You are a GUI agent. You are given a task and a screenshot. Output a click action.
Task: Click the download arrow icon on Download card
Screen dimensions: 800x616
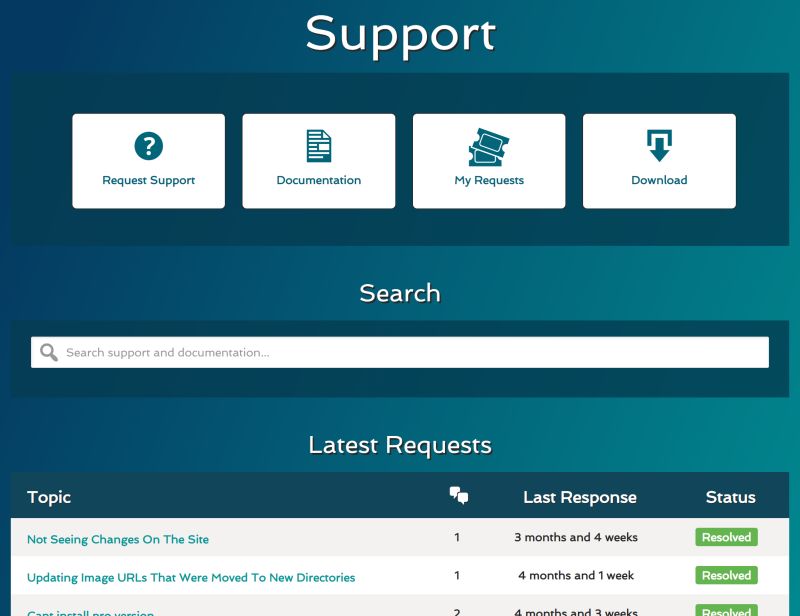coord(658,144)
